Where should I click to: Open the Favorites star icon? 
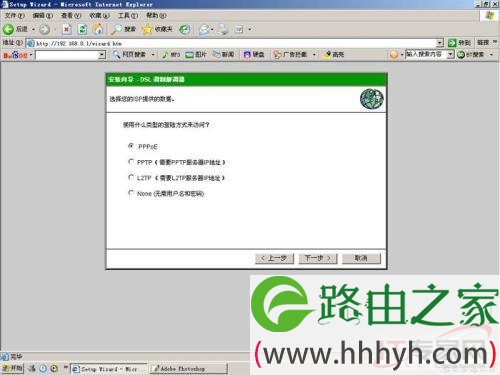[147, 29]
